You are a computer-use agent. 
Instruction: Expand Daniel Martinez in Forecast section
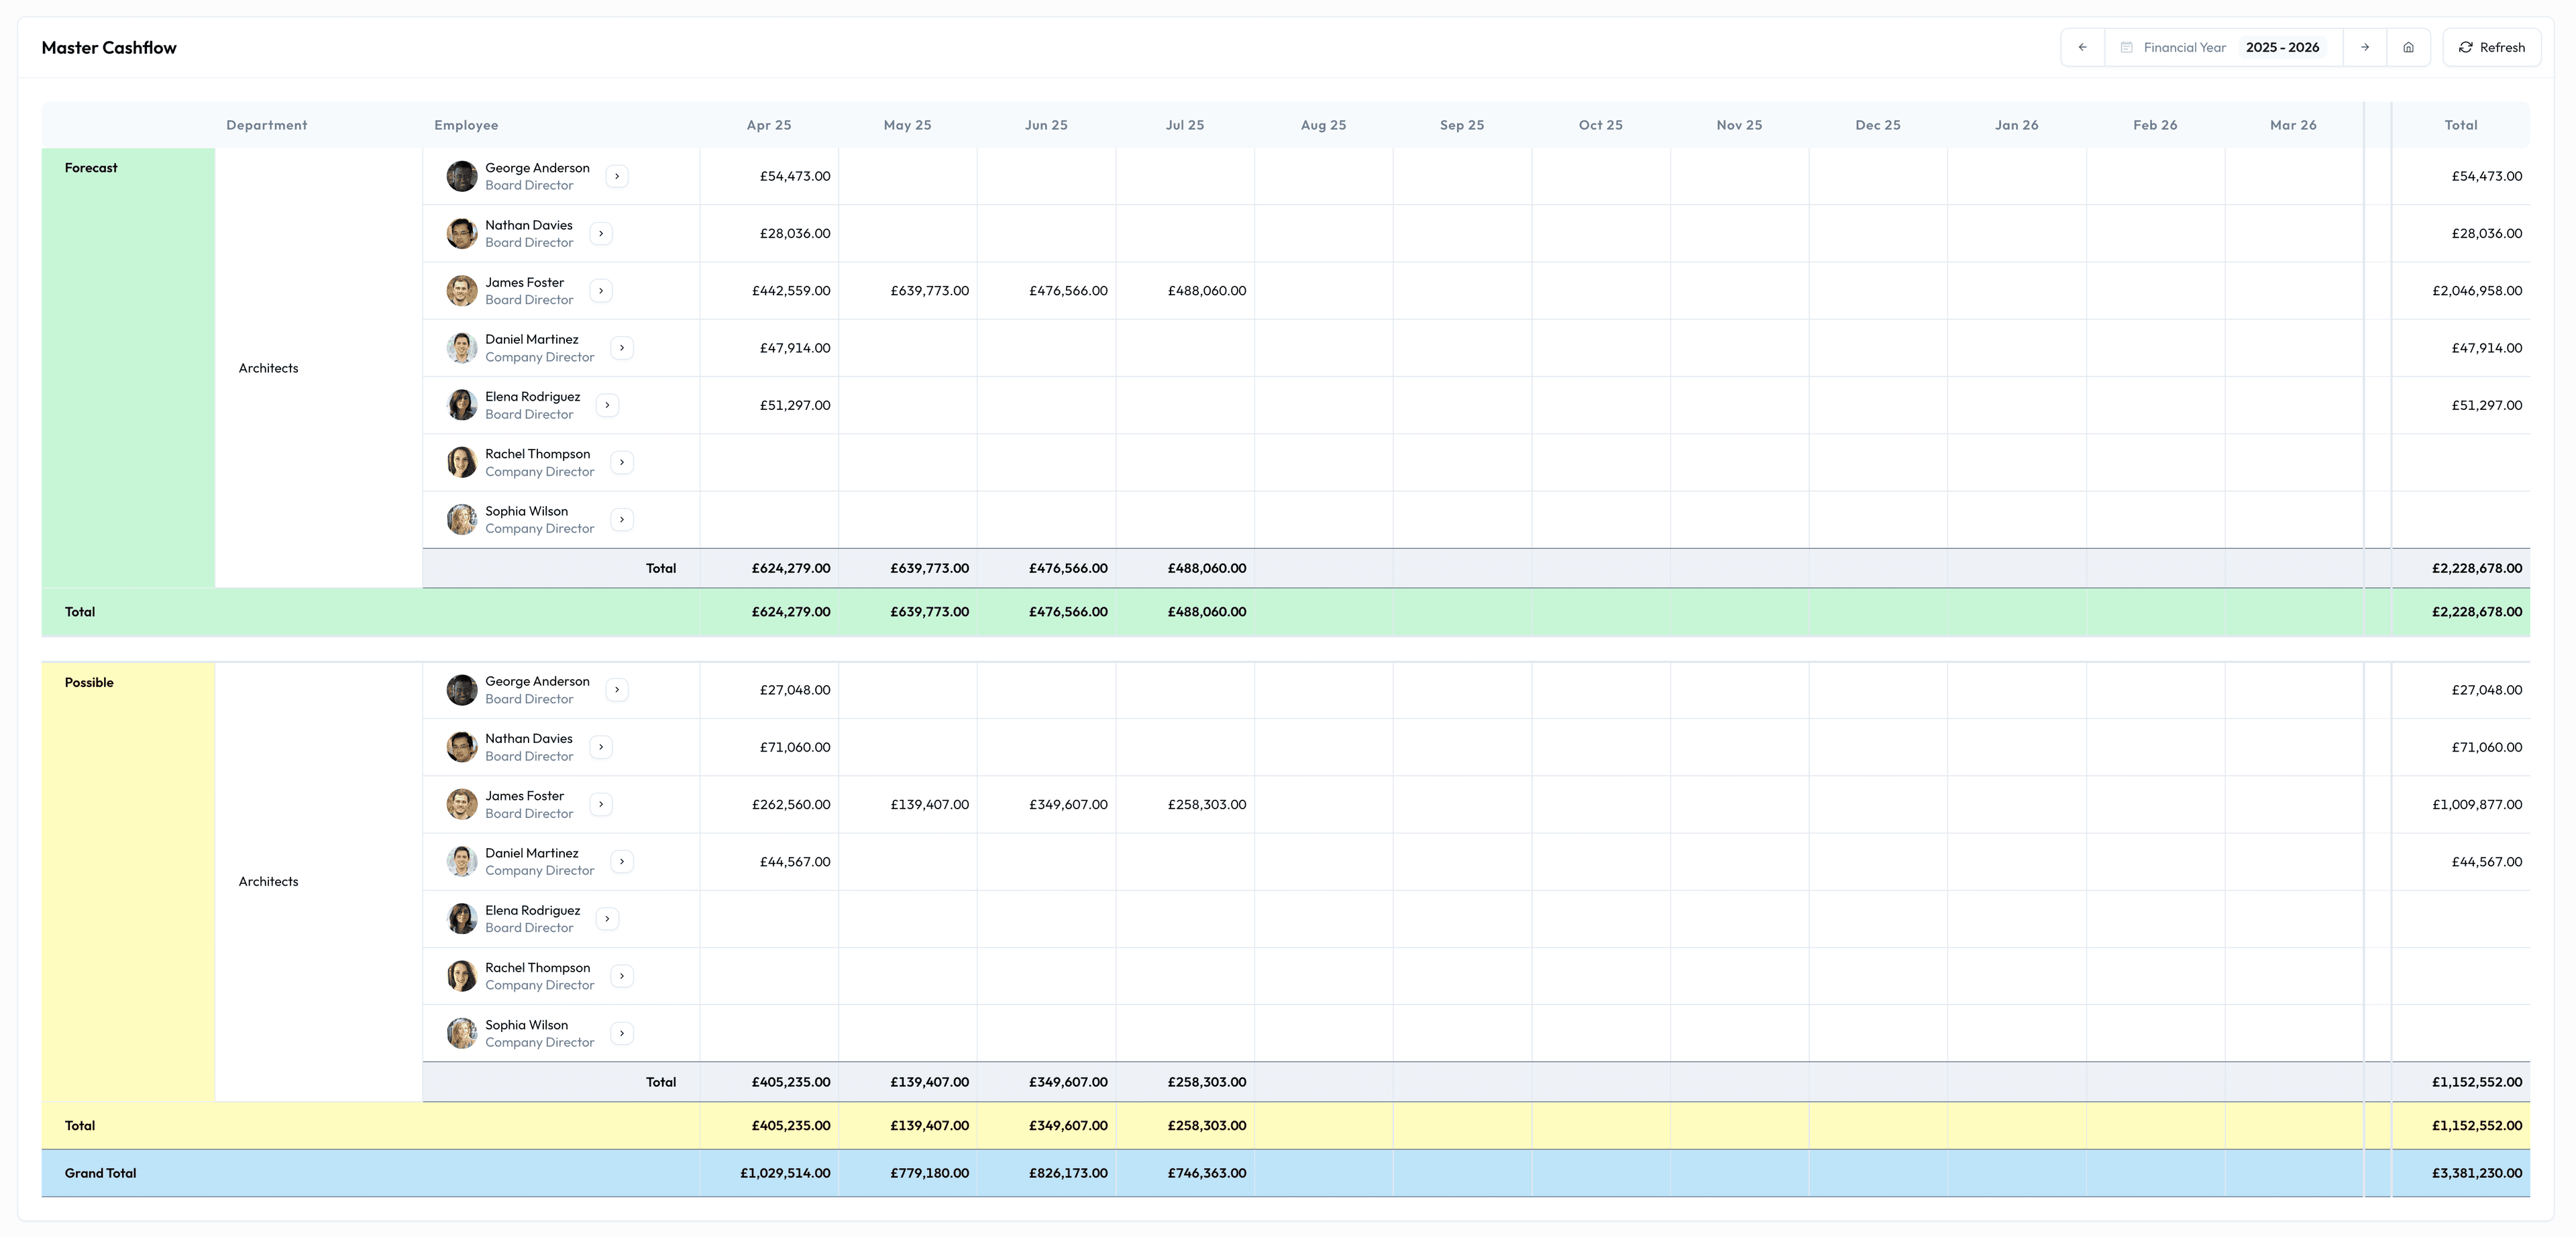click(x=622, y=348)
